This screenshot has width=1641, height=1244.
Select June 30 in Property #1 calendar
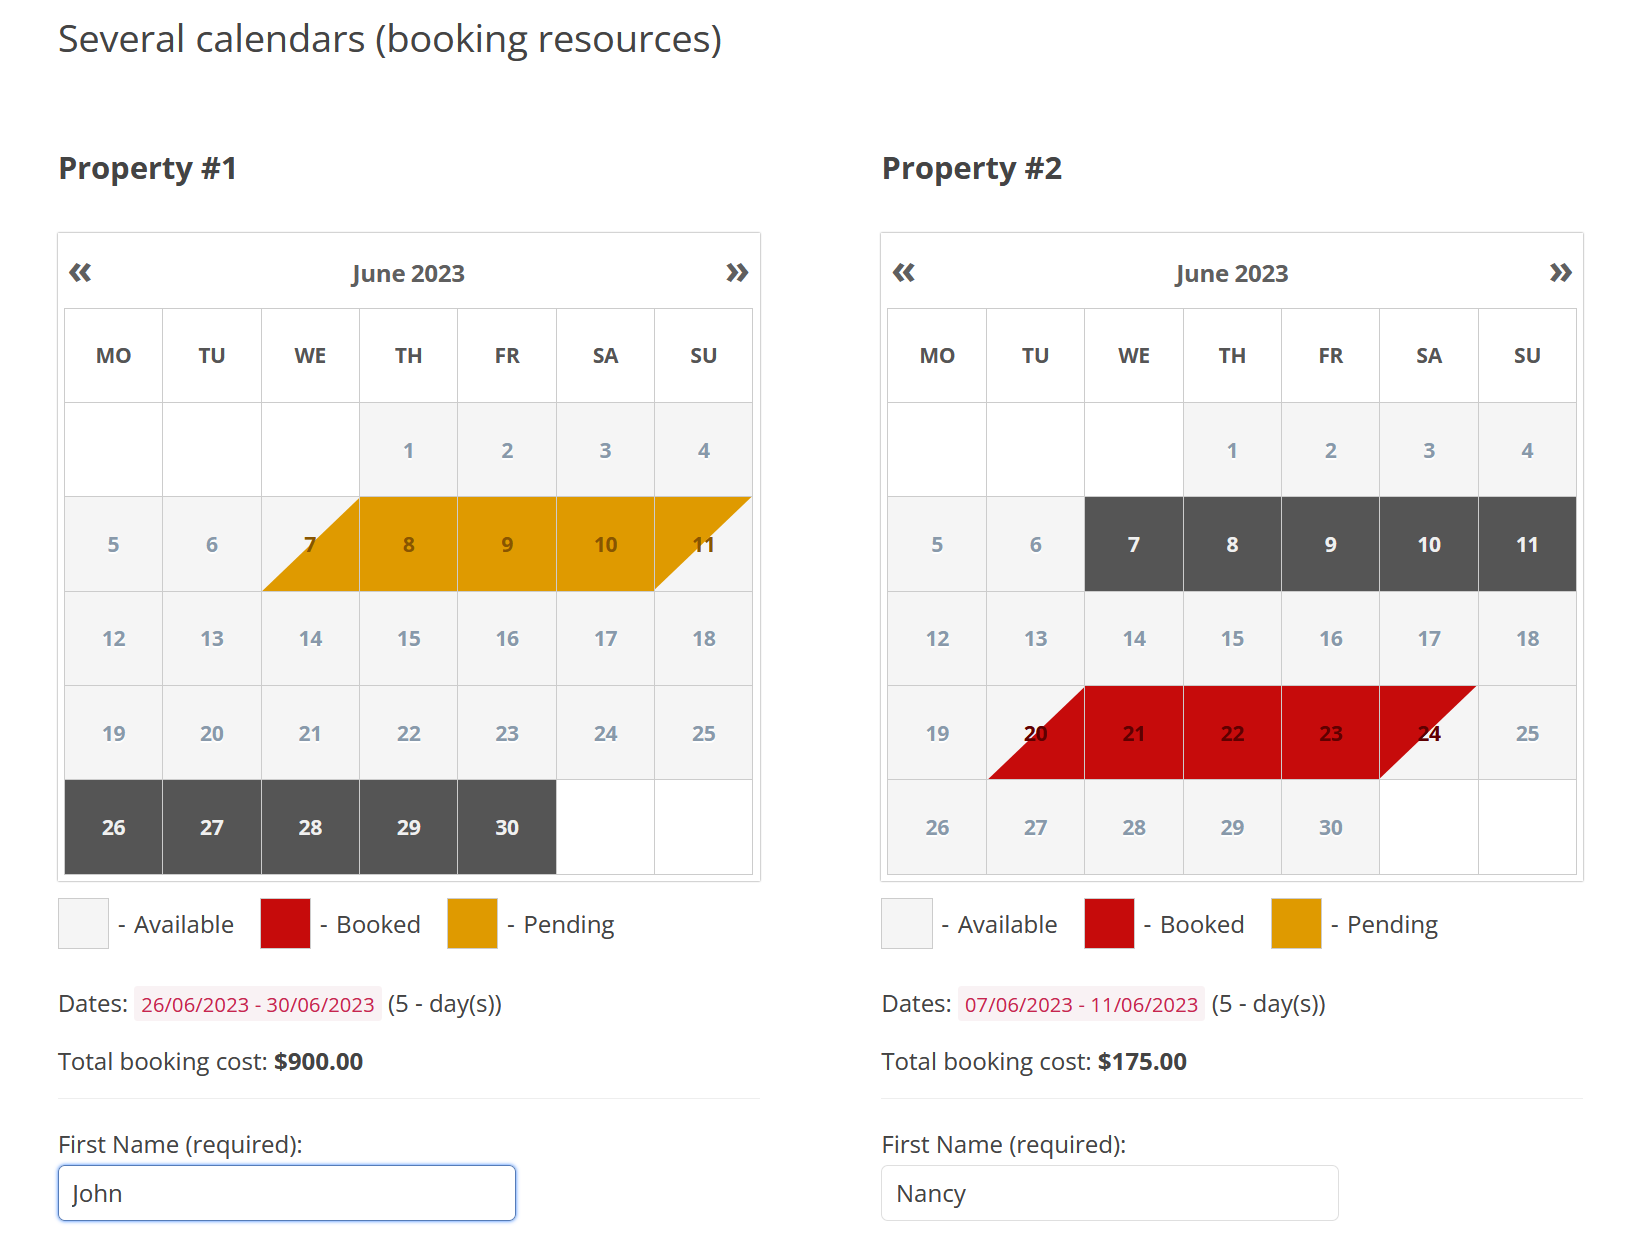507,828
